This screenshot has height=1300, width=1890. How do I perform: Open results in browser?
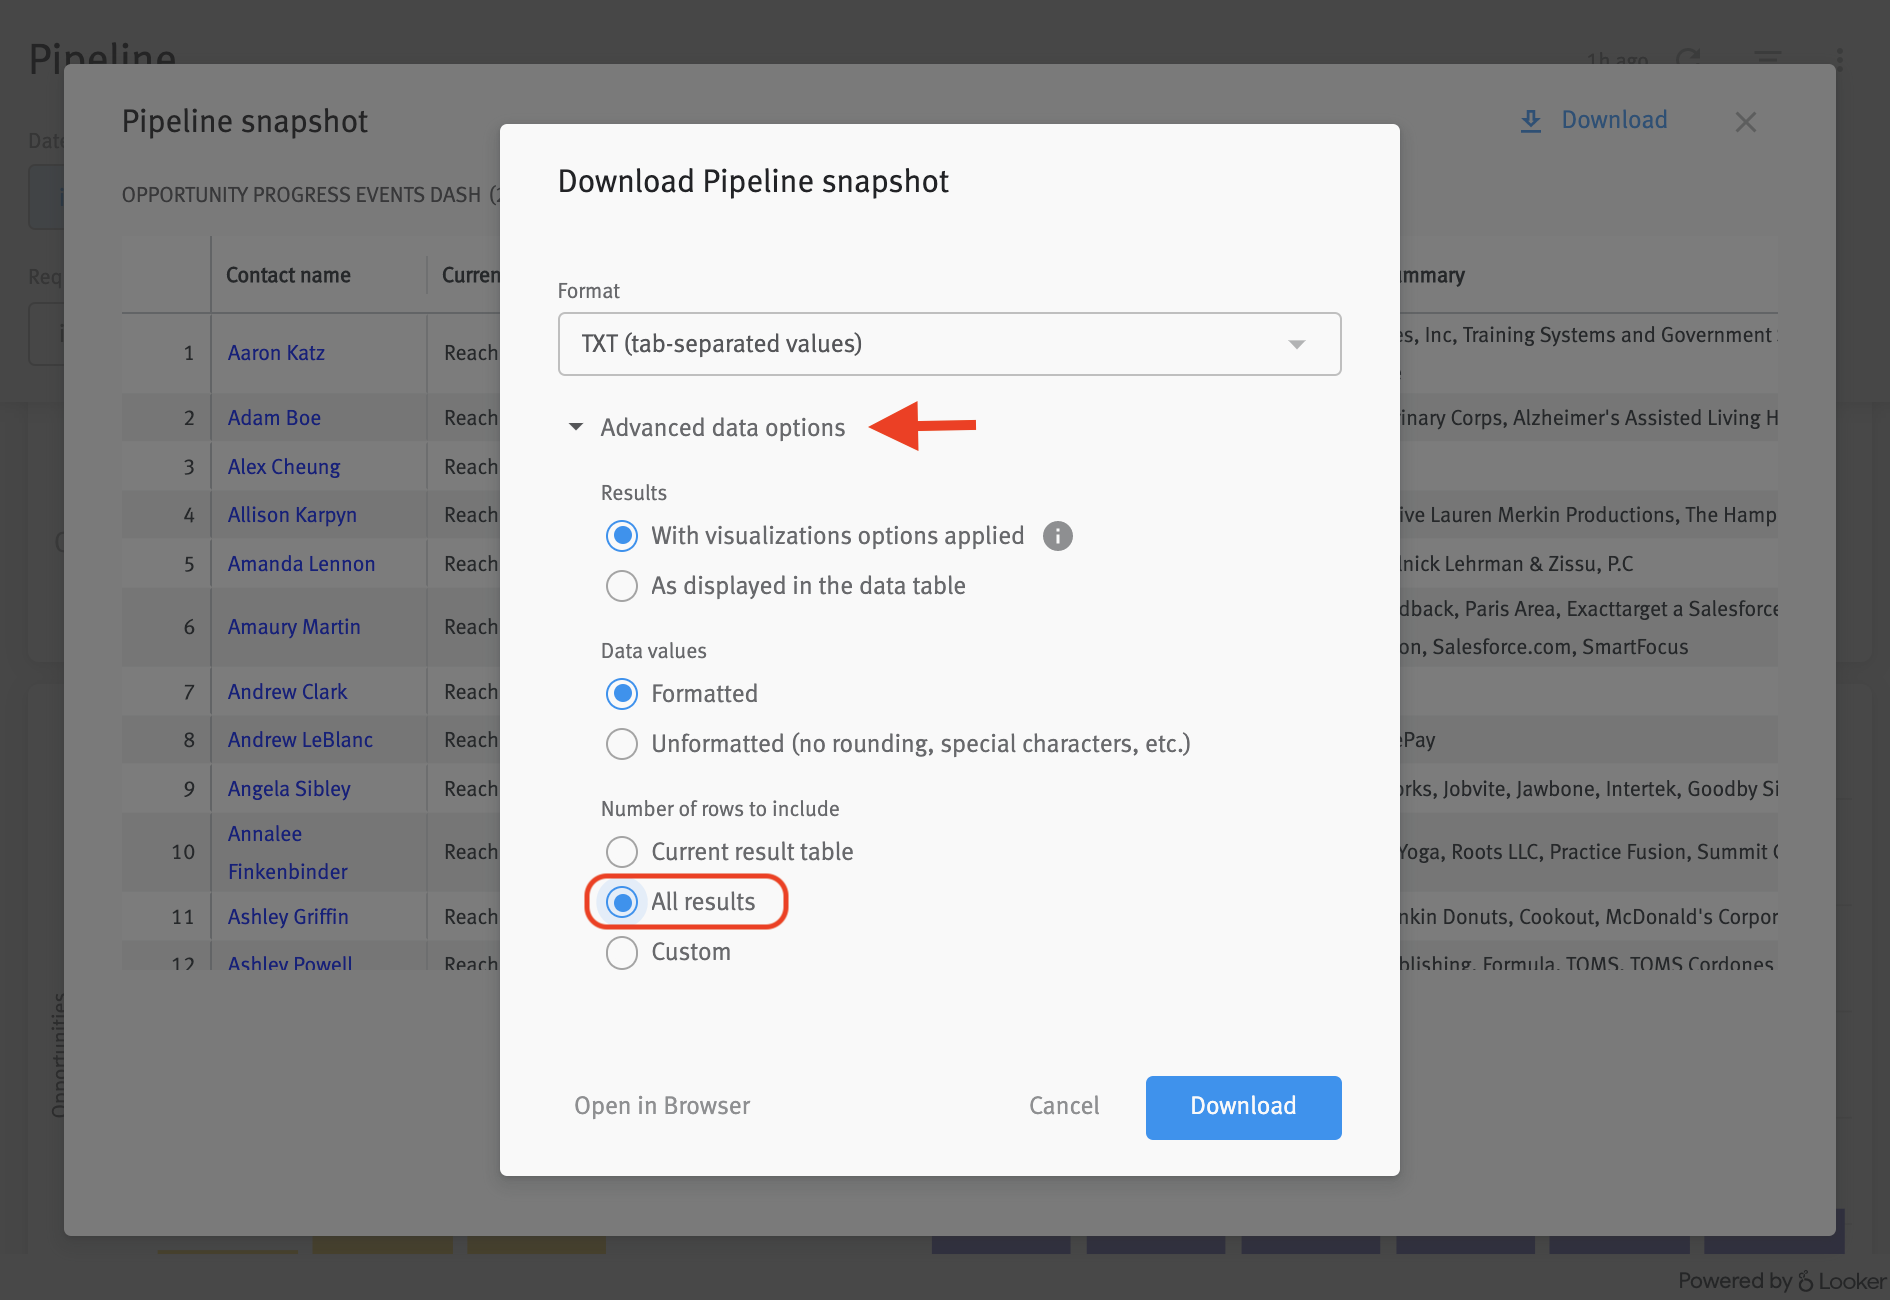pos(661,1106)
